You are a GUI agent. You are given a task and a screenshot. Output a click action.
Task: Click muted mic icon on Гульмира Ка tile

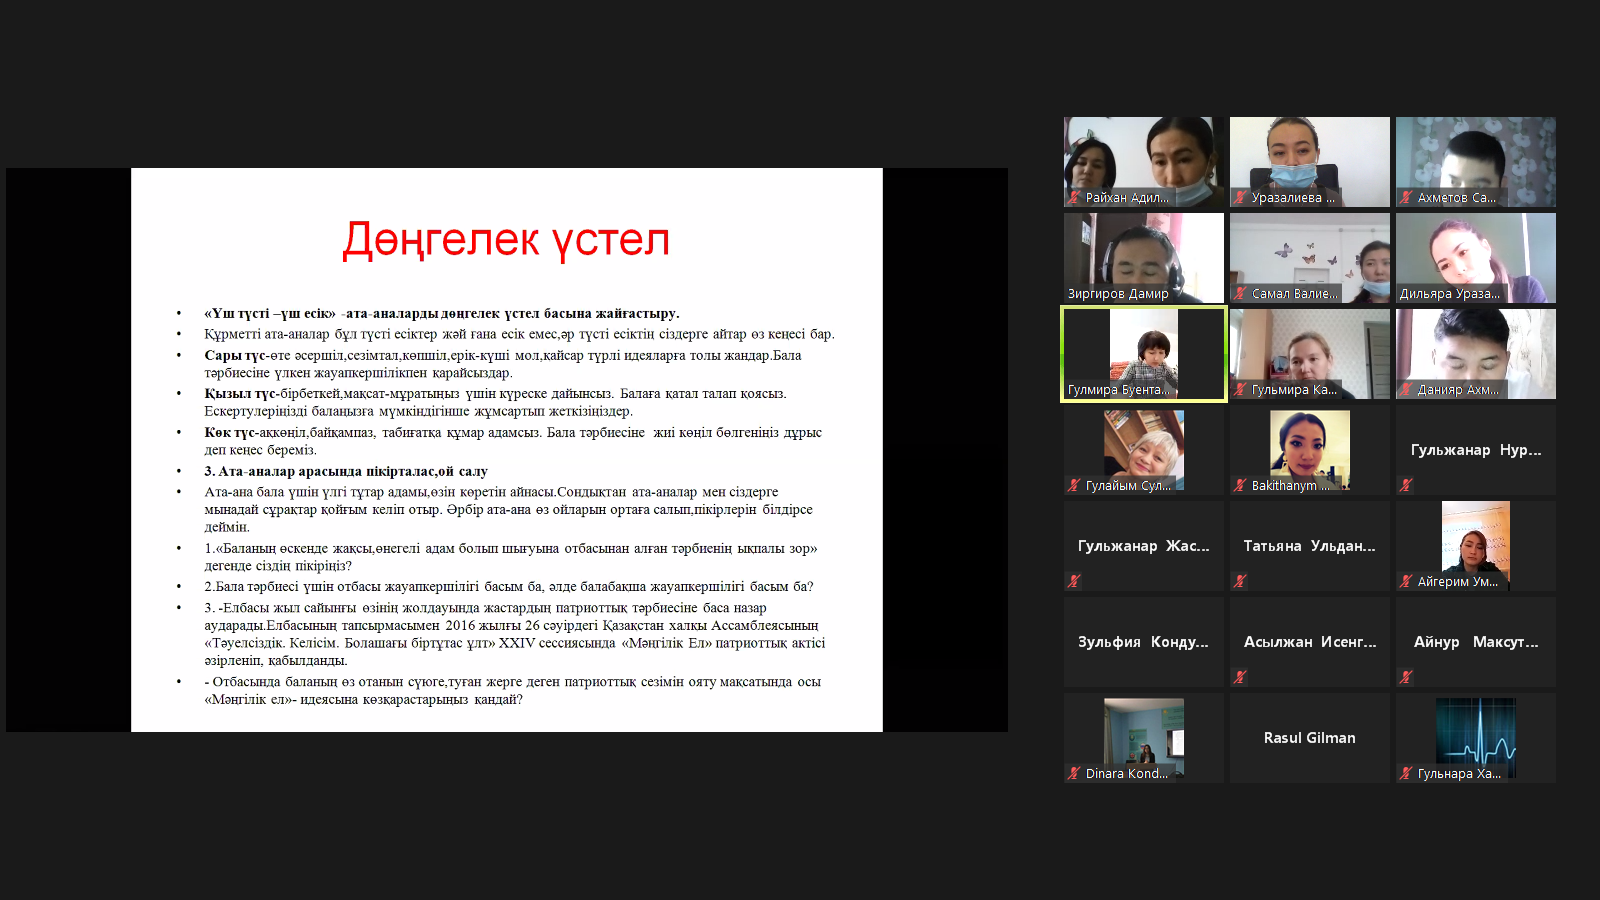pyautogui.click(x=1241, y=390)
